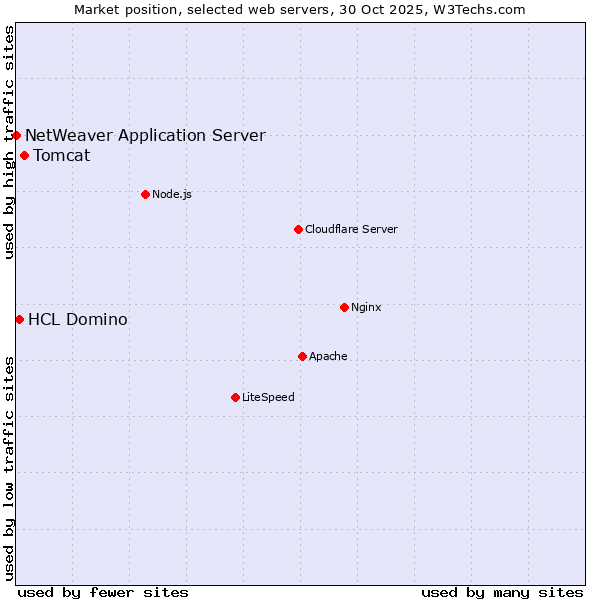The width and height of the screenshot is (600, 600).
Task: Click the red dot for Node.js
Action: coord(145,194)
